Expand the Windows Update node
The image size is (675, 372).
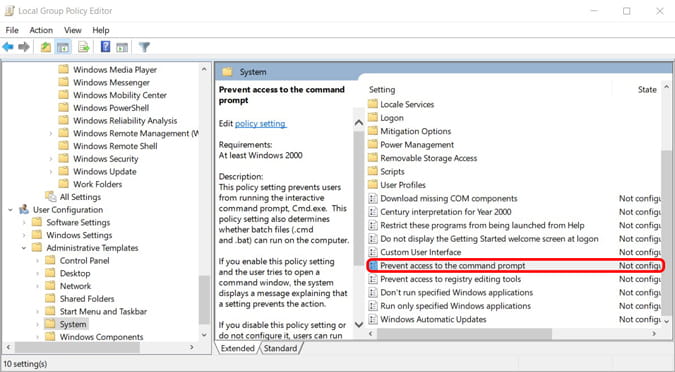point(51,172)
